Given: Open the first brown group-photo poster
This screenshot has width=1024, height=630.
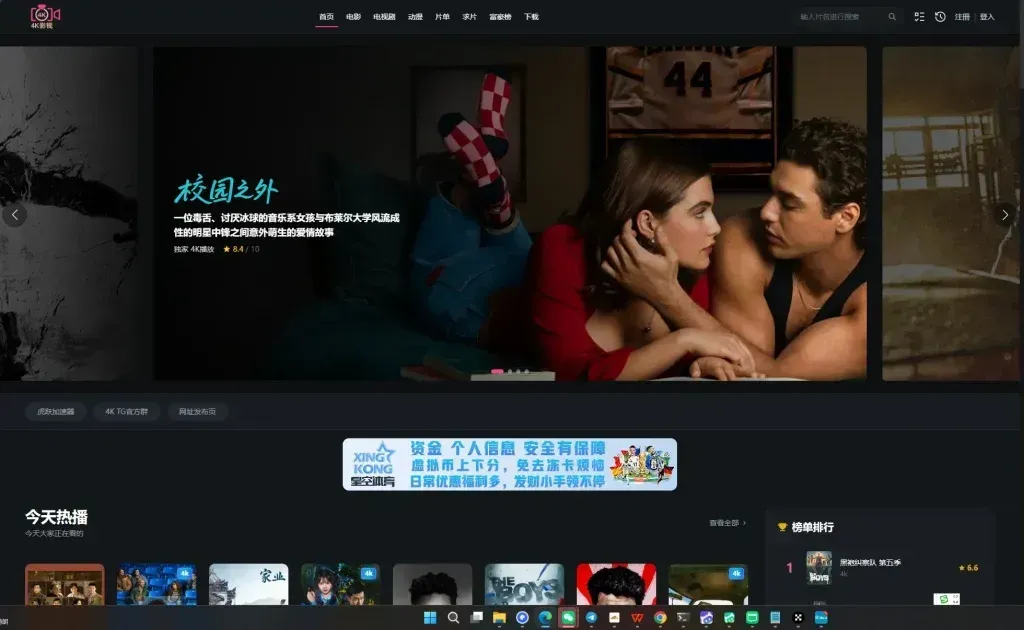Looking at the screenshot, I should [x=65, y=584].
